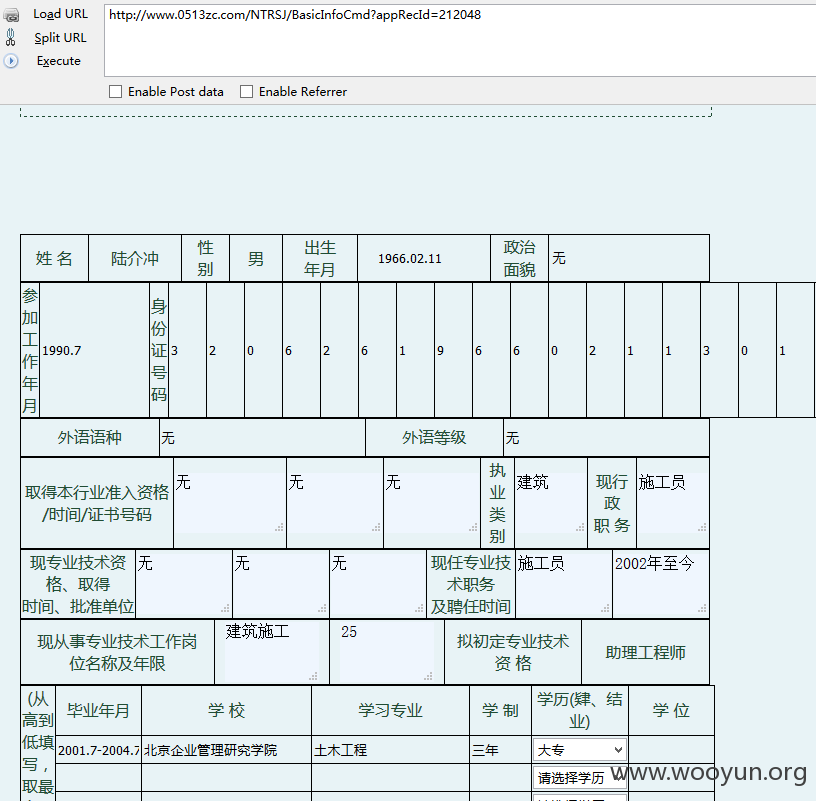Click the resize grip of 建筑施工 textarea
This screenshot has width=816, height=801.
point(313,676)
